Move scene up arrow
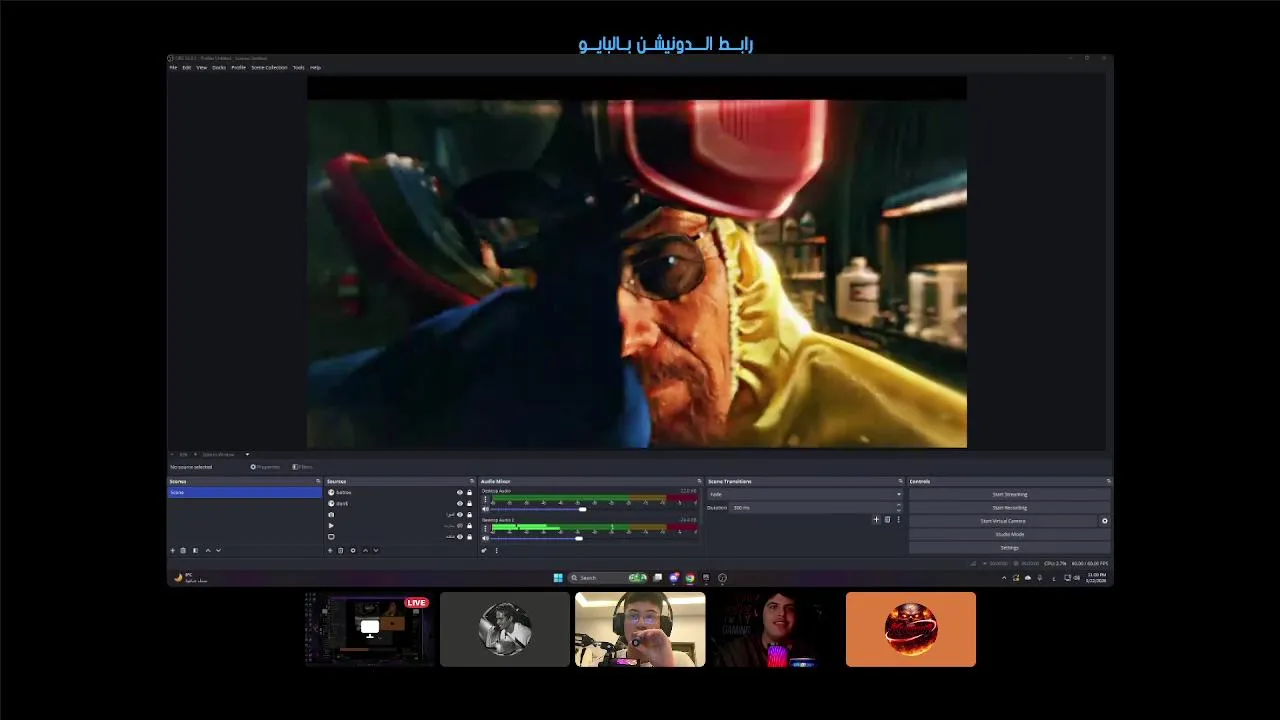The width and height of the screenshot is (1280, 720). pyautogui.click(x=208, y=550)
